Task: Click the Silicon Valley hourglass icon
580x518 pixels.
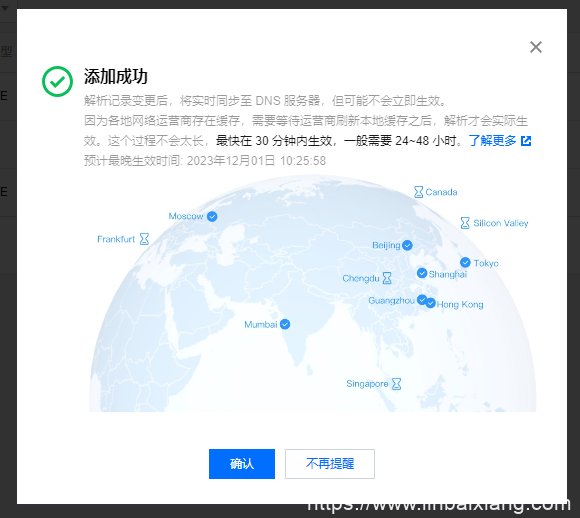Action: tap(465, 223)
